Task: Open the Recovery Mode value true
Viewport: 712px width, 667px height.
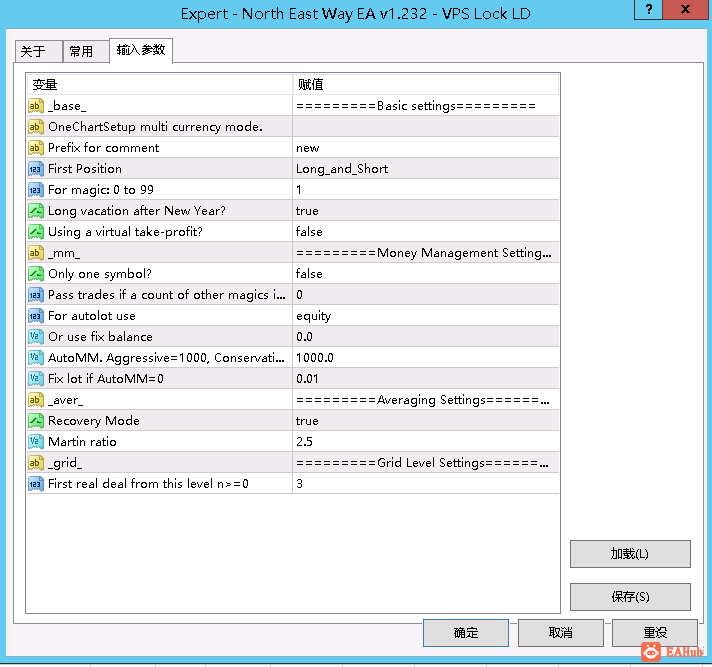Action: [x=425, y=420]
